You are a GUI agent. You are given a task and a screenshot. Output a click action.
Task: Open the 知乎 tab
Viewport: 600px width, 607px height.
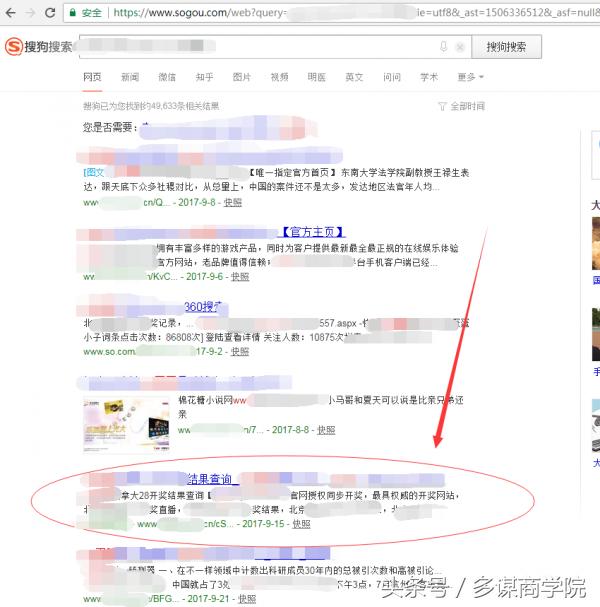pyautogui.click(x=204, y=77)
